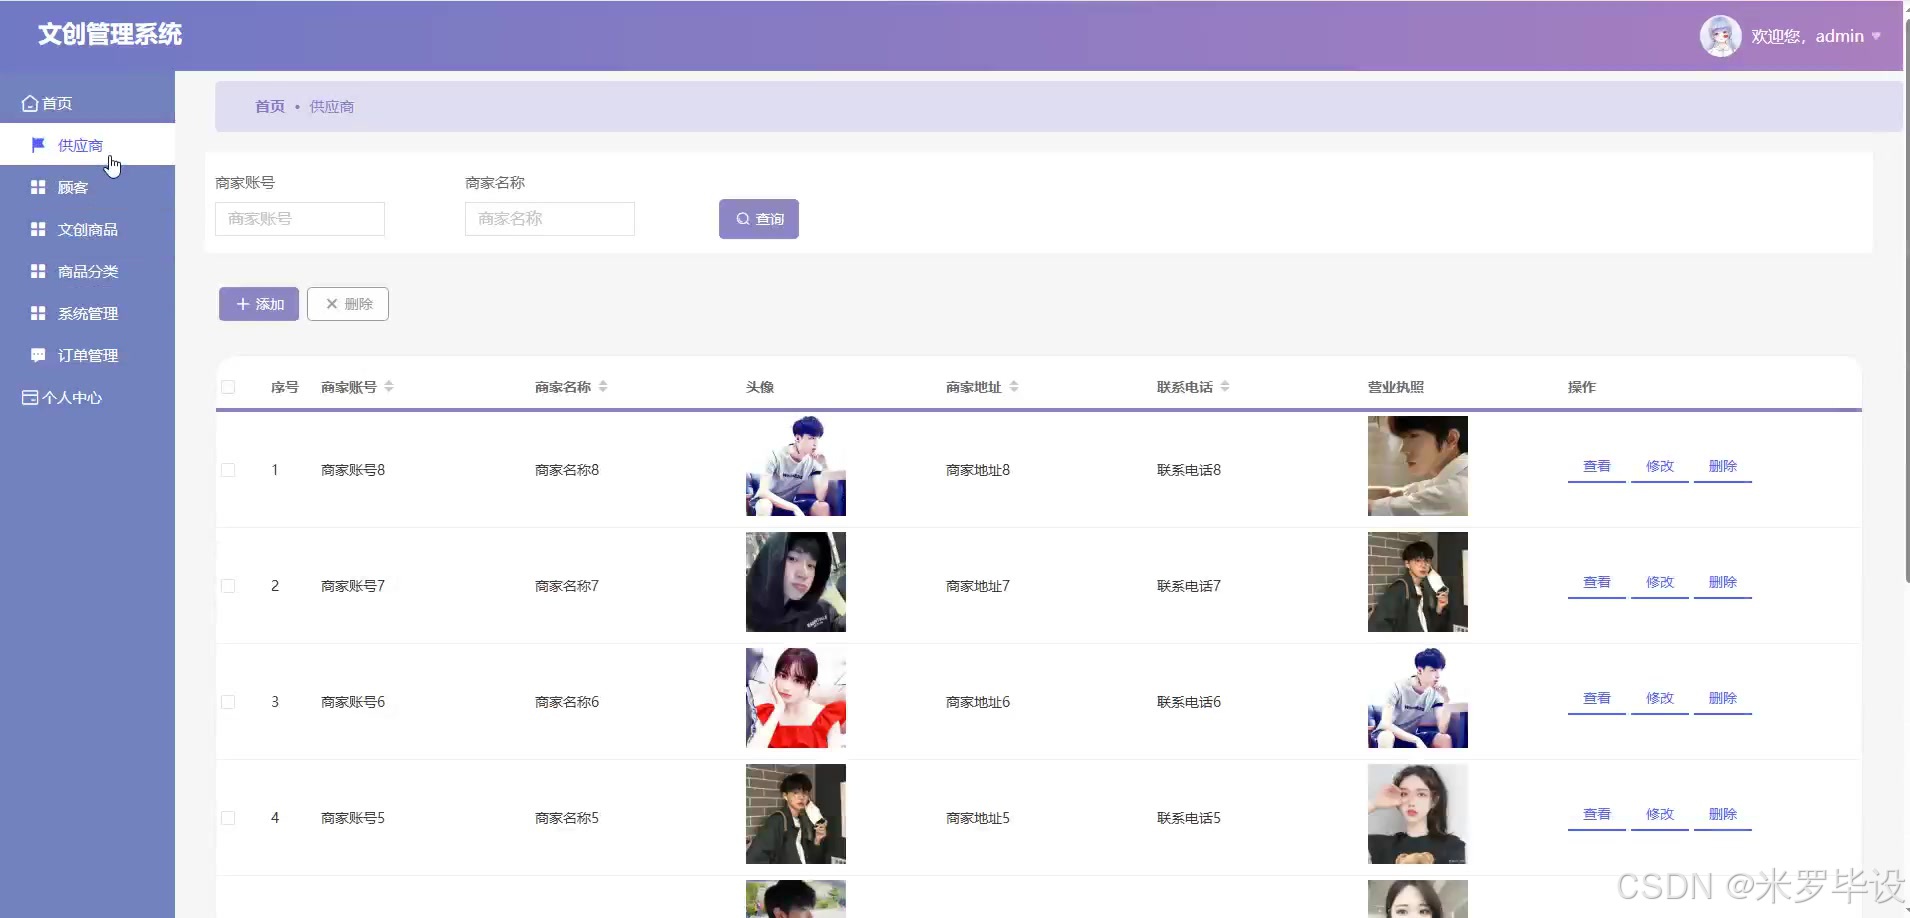The image size is (1910, 918).
Task: Click the home icon beside 首页 in sidebar
Action: (x=30, y=103)
